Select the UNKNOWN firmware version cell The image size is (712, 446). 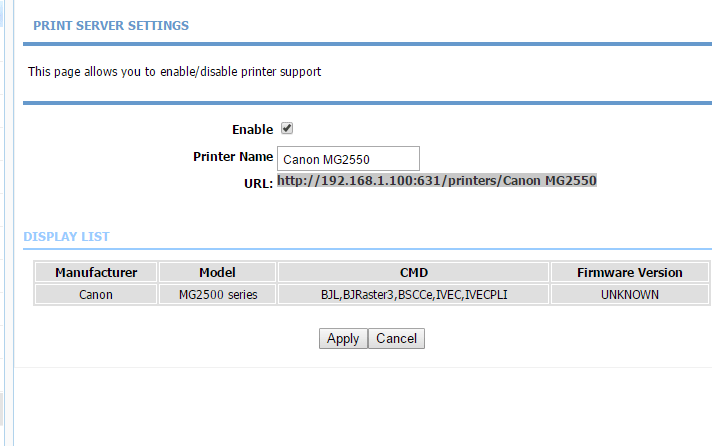click(630, 294)
